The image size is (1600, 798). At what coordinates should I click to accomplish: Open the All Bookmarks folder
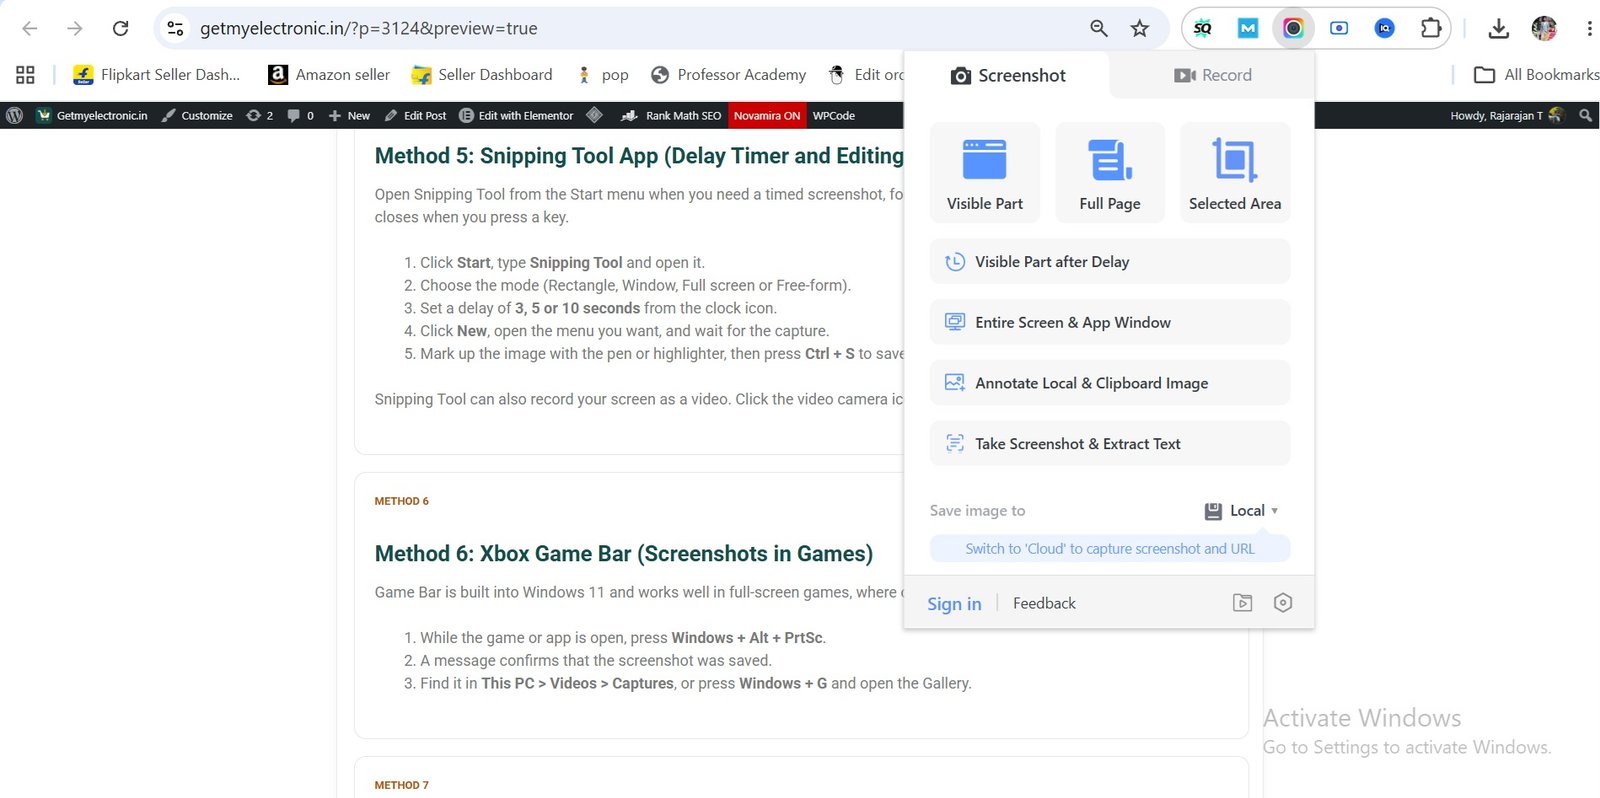[1537, 75]
